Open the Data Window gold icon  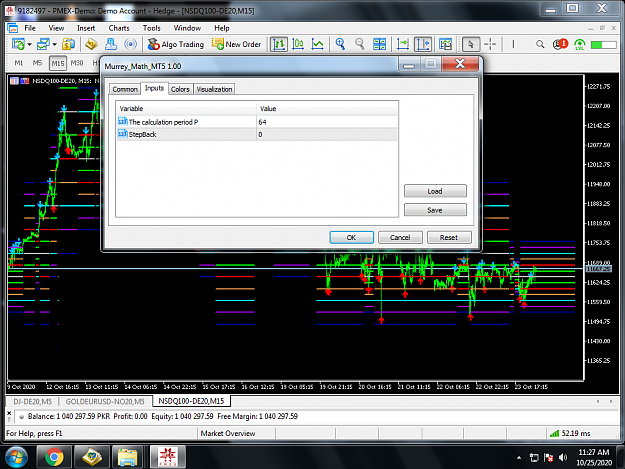point(91,44)
